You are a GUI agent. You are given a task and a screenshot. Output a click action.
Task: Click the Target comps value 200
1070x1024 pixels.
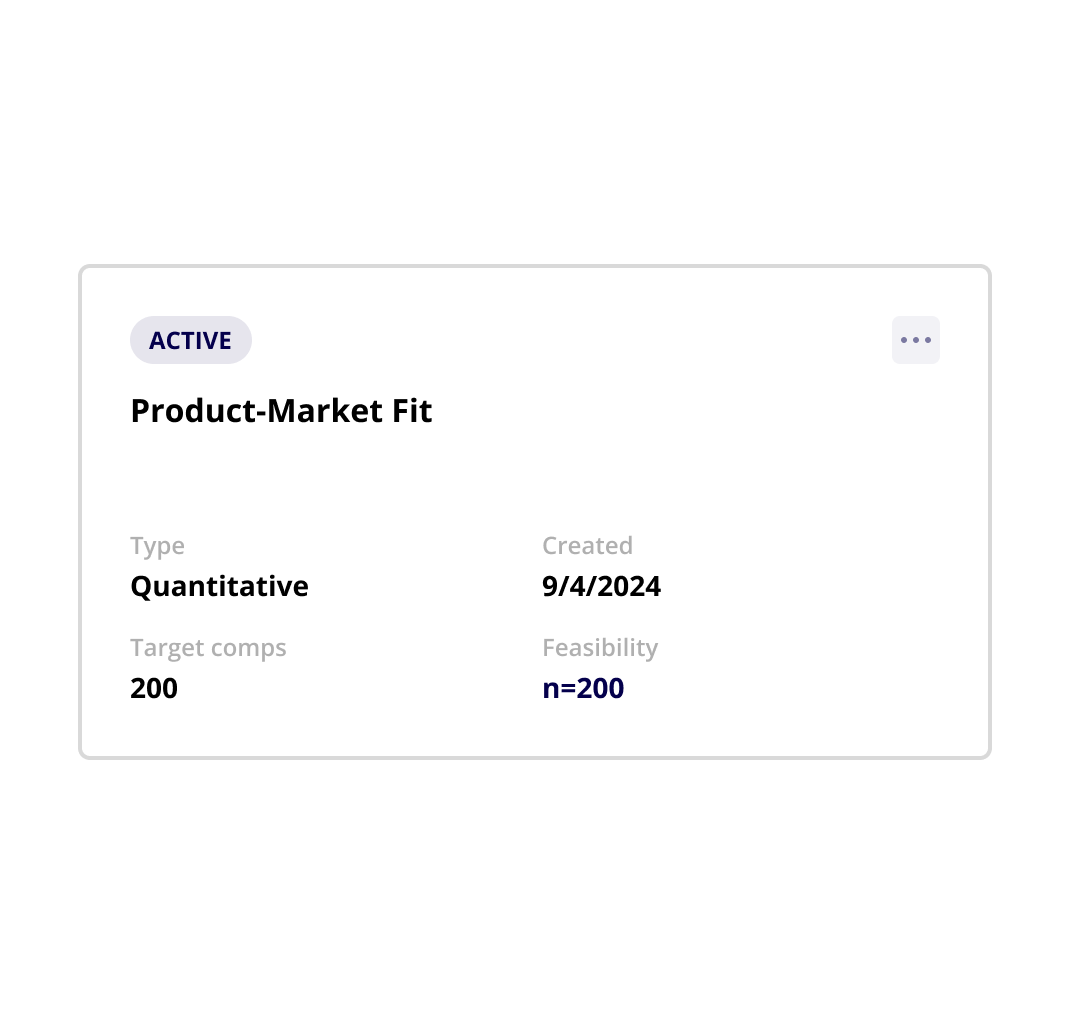pos(154,688)
